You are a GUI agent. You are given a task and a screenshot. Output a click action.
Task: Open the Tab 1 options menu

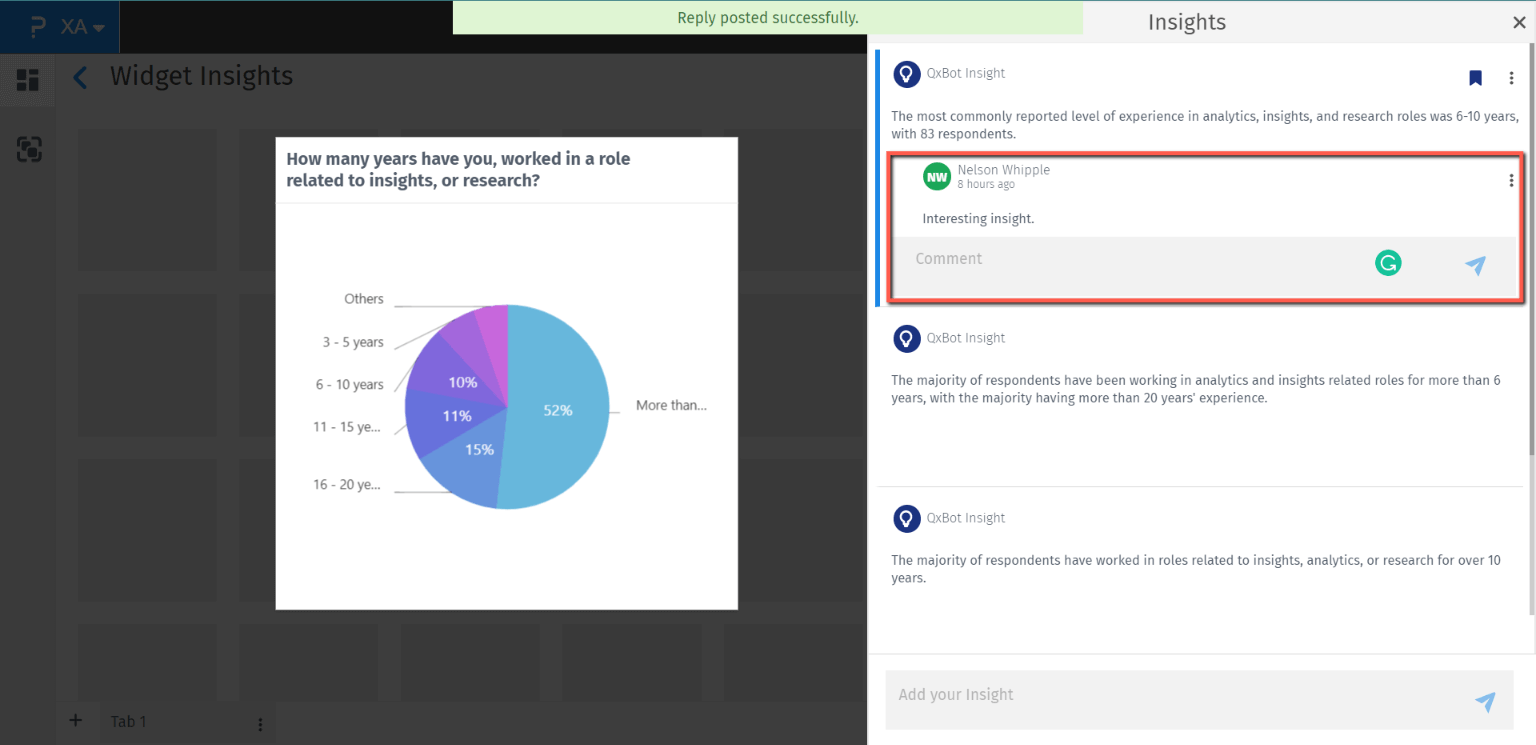click(x=259, y=722)
